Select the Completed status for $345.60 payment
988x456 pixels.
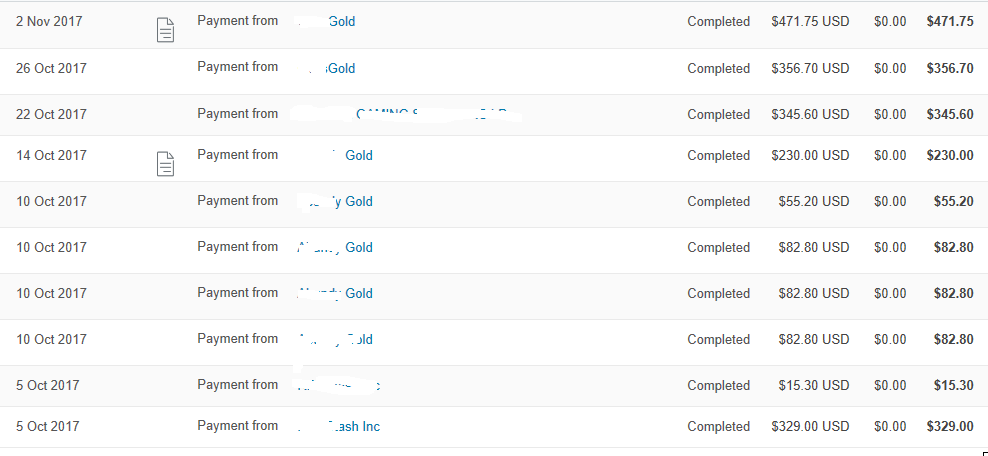click(x=718, y=114)
